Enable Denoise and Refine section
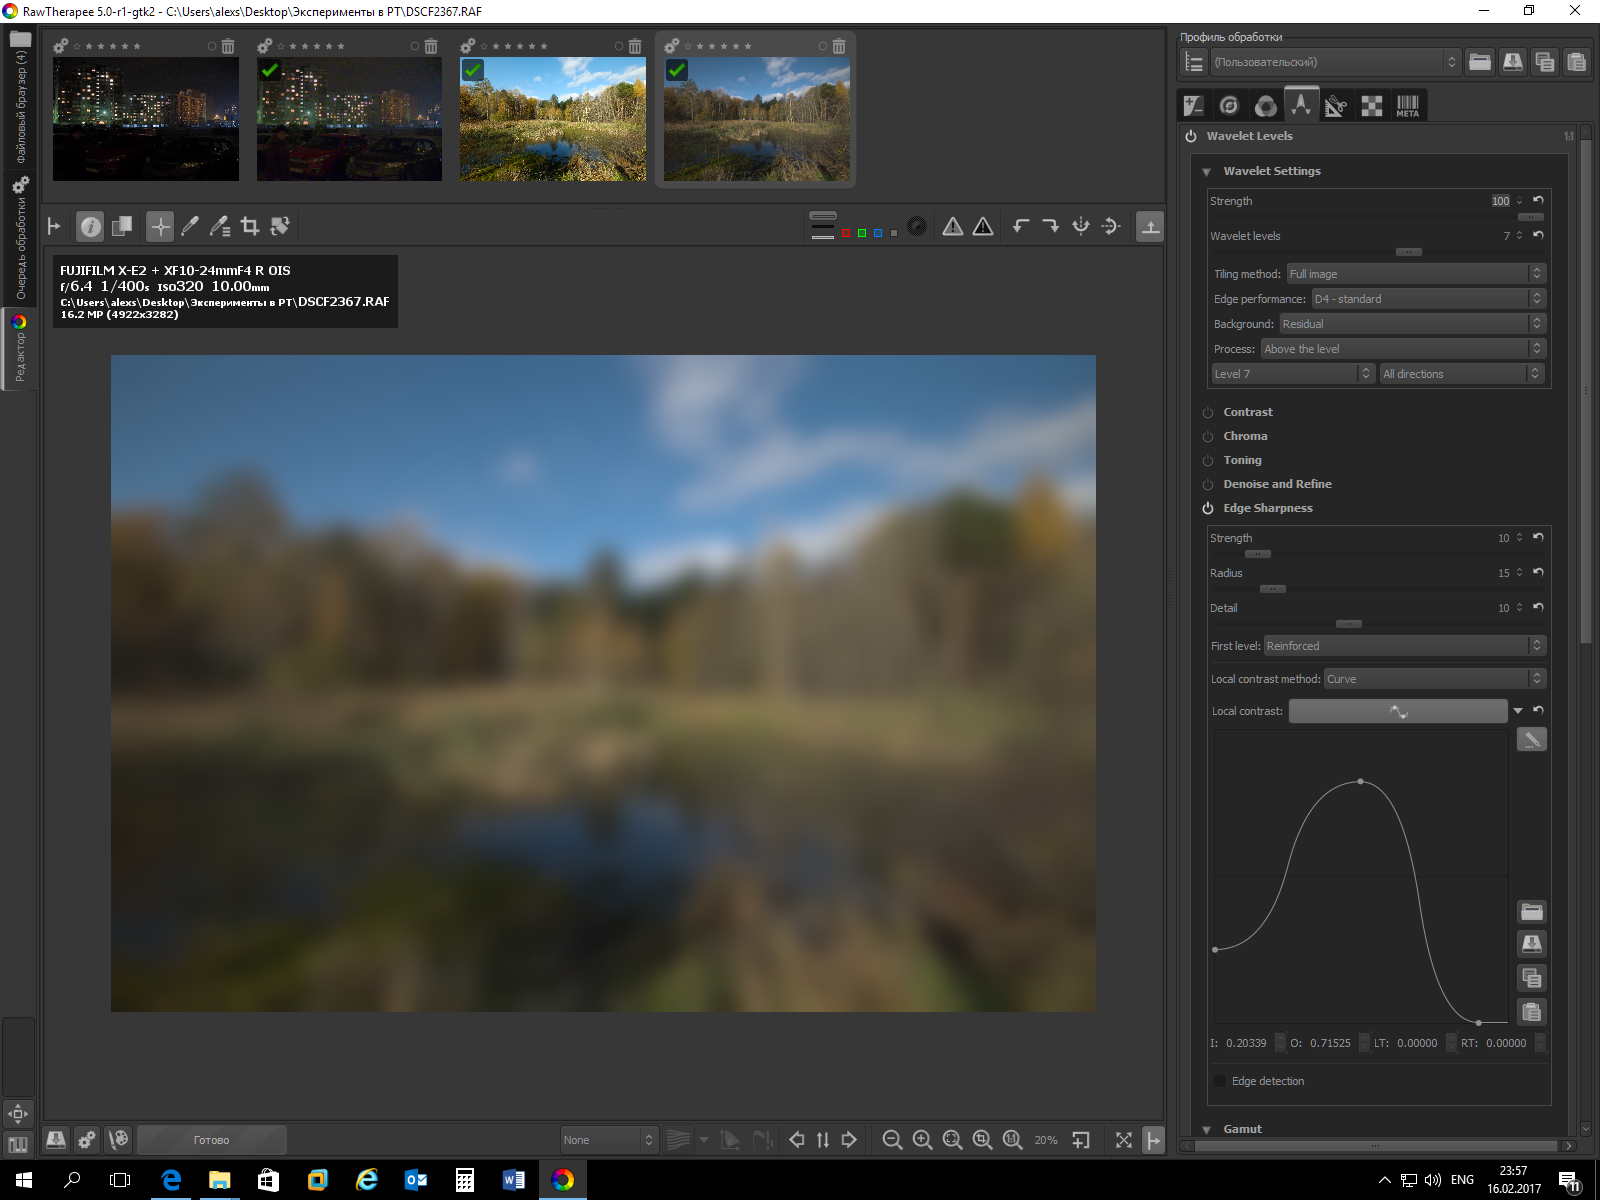 tap(1208, 485)
